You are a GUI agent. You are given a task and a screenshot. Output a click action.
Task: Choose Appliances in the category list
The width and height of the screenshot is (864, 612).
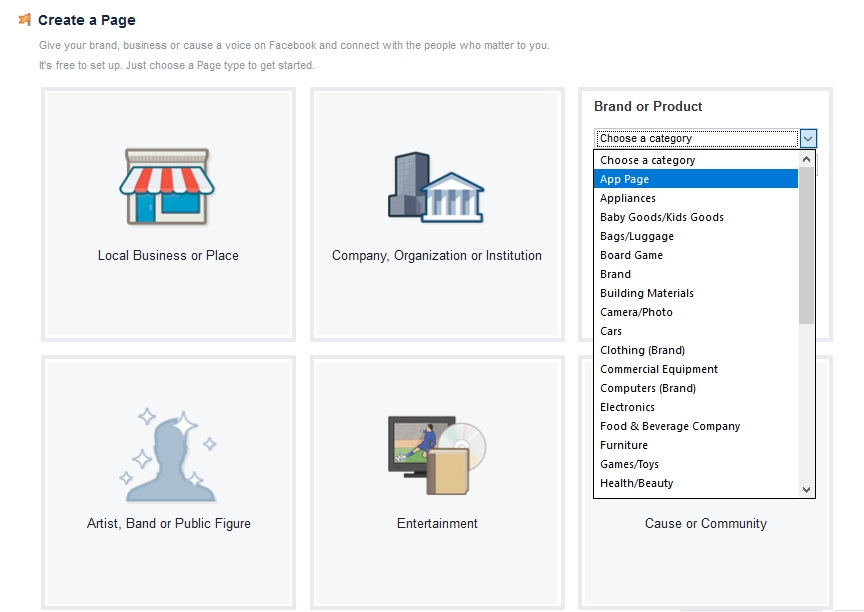[696, 198]
